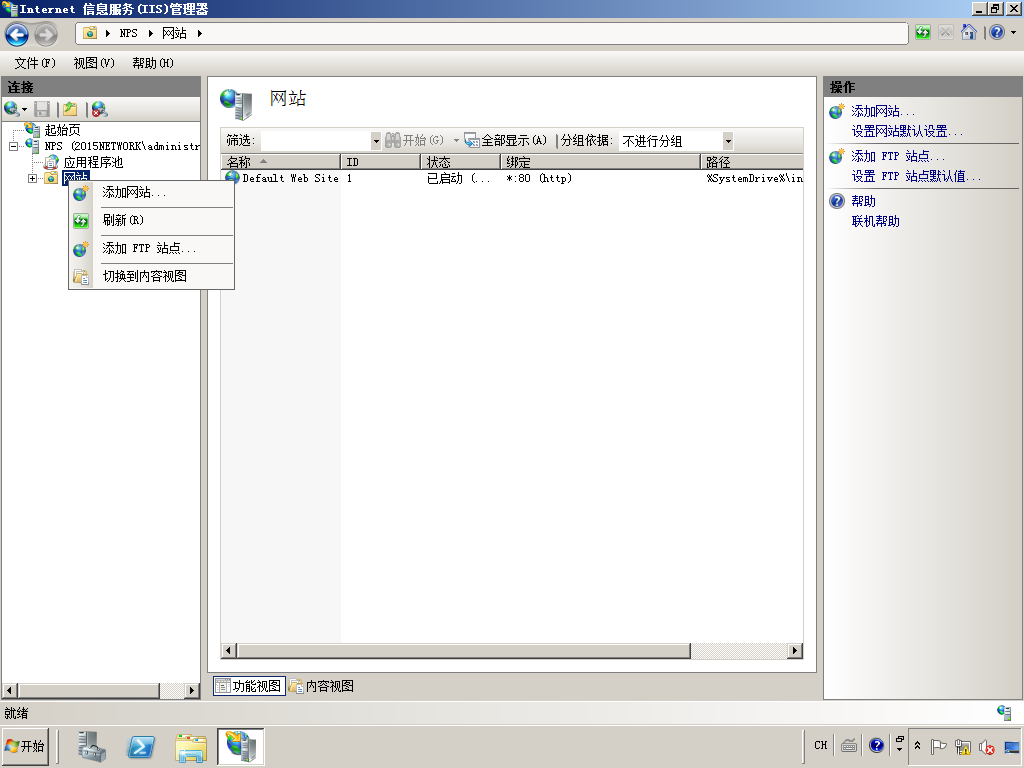This screenshot has width=1024, height=768.
Task: Open PowerShell from taskbar
Action: click(x=141, y=746)
